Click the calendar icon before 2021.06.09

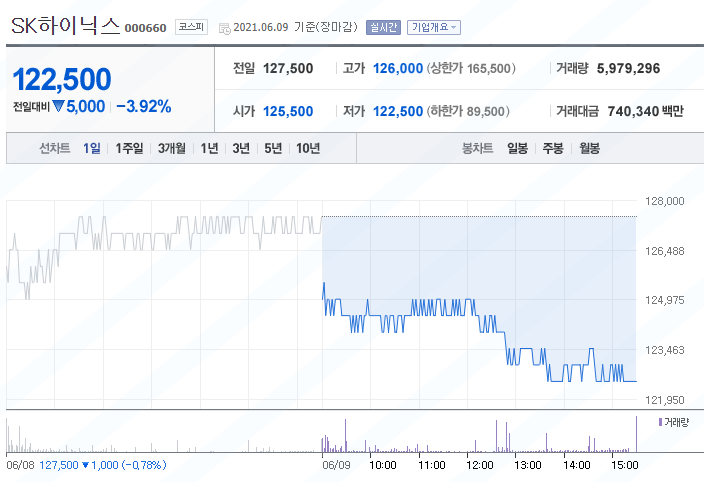[x=224, y=28]
